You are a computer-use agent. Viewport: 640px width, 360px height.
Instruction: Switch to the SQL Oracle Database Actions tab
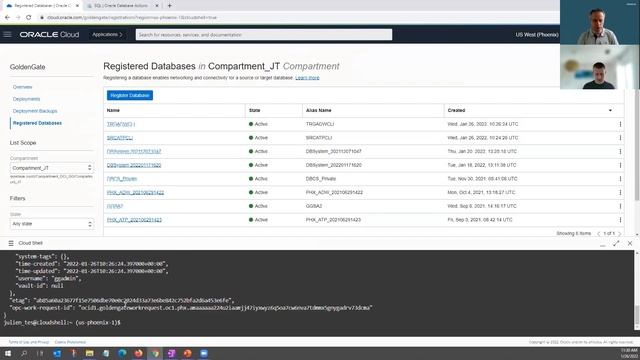pyautogui.click(x=121, y=6)
